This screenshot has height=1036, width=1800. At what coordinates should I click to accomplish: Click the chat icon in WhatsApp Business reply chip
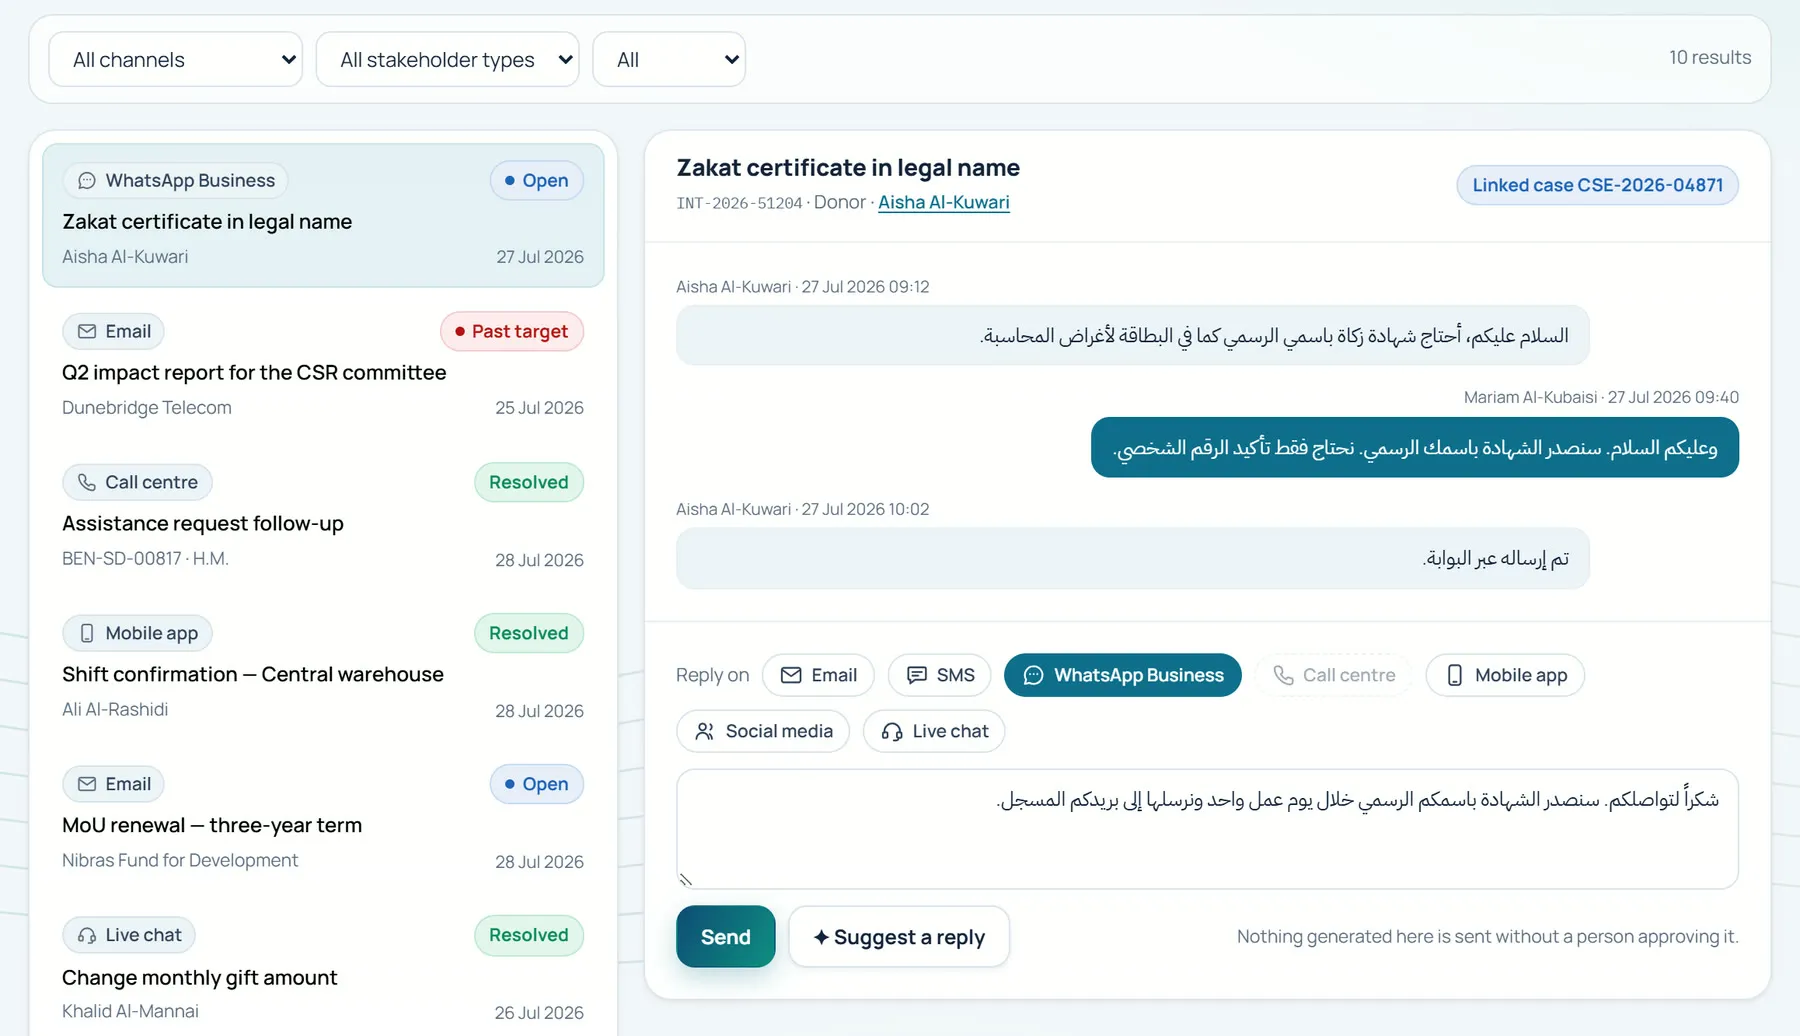1033,676
